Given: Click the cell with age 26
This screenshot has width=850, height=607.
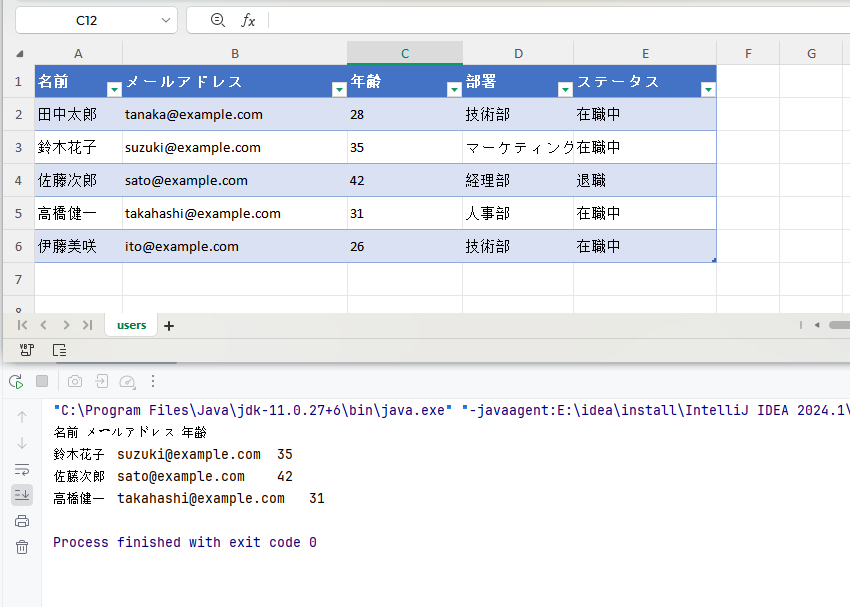Looking at the screenshot, I should [x=405, y=247].
